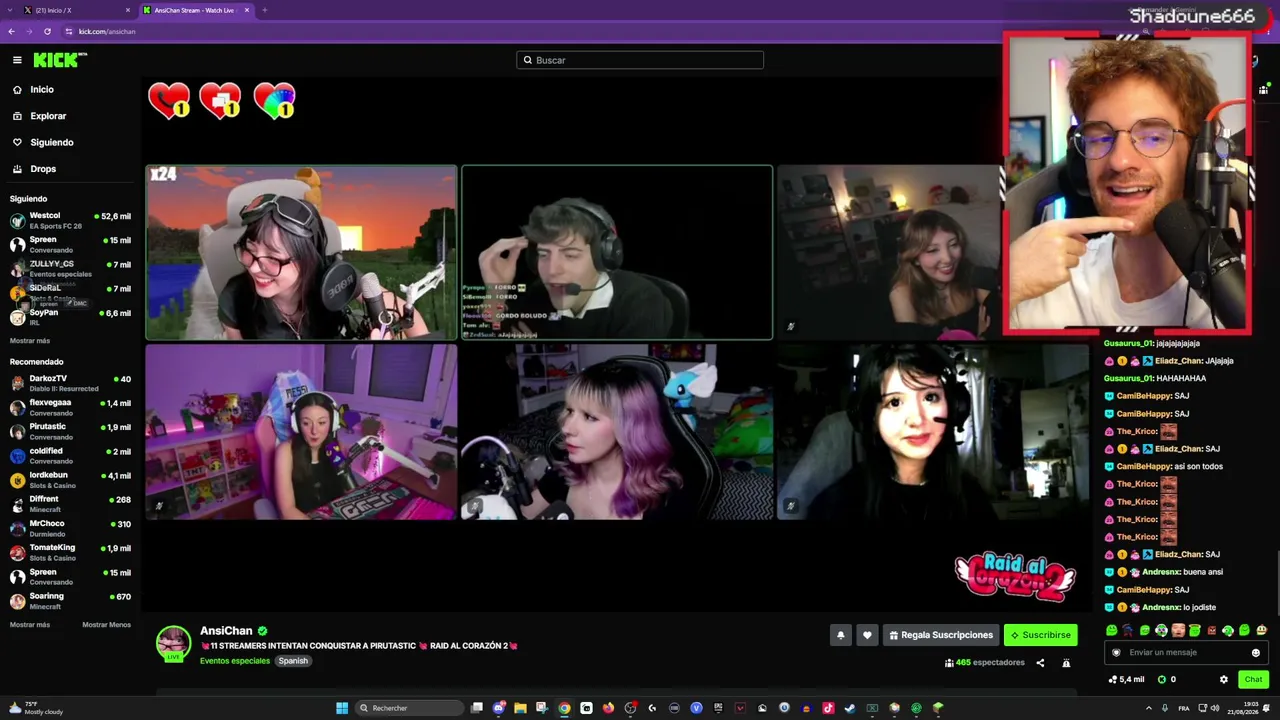Expand recommended list with Mostrar más
The image size is (1280, 720).
(30, 625)
